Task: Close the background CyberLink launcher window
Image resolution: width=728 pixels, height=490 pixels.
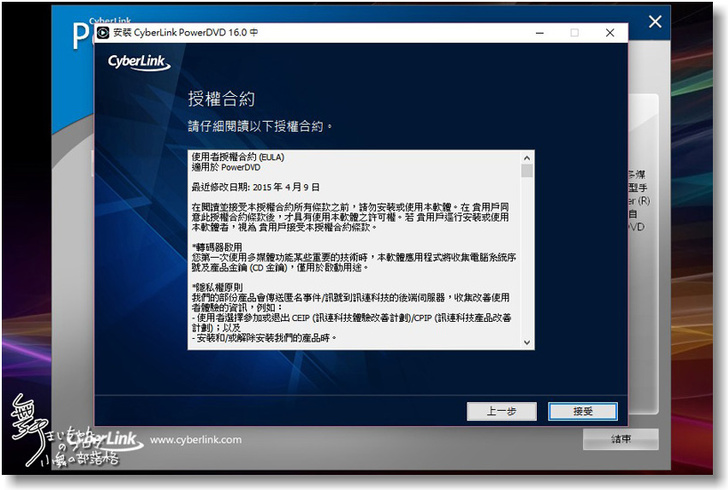Action: click(x=655, y=21)
